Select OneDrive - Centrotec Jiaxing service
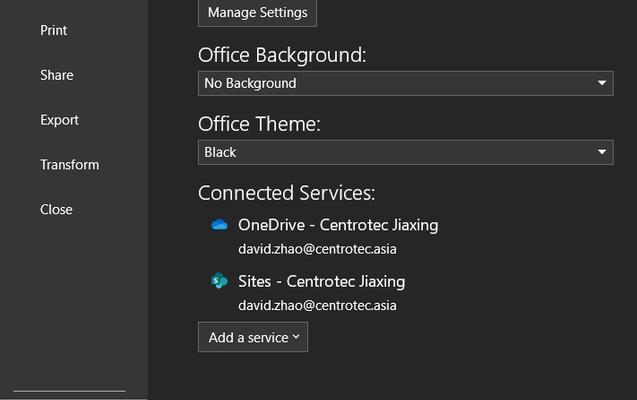 point(338,225)
